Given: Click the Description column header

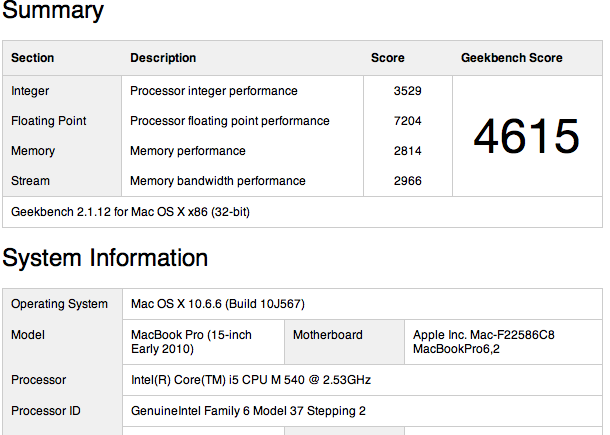Looking at the screenshot, I should pyautogui.click(x=163, y=58).
